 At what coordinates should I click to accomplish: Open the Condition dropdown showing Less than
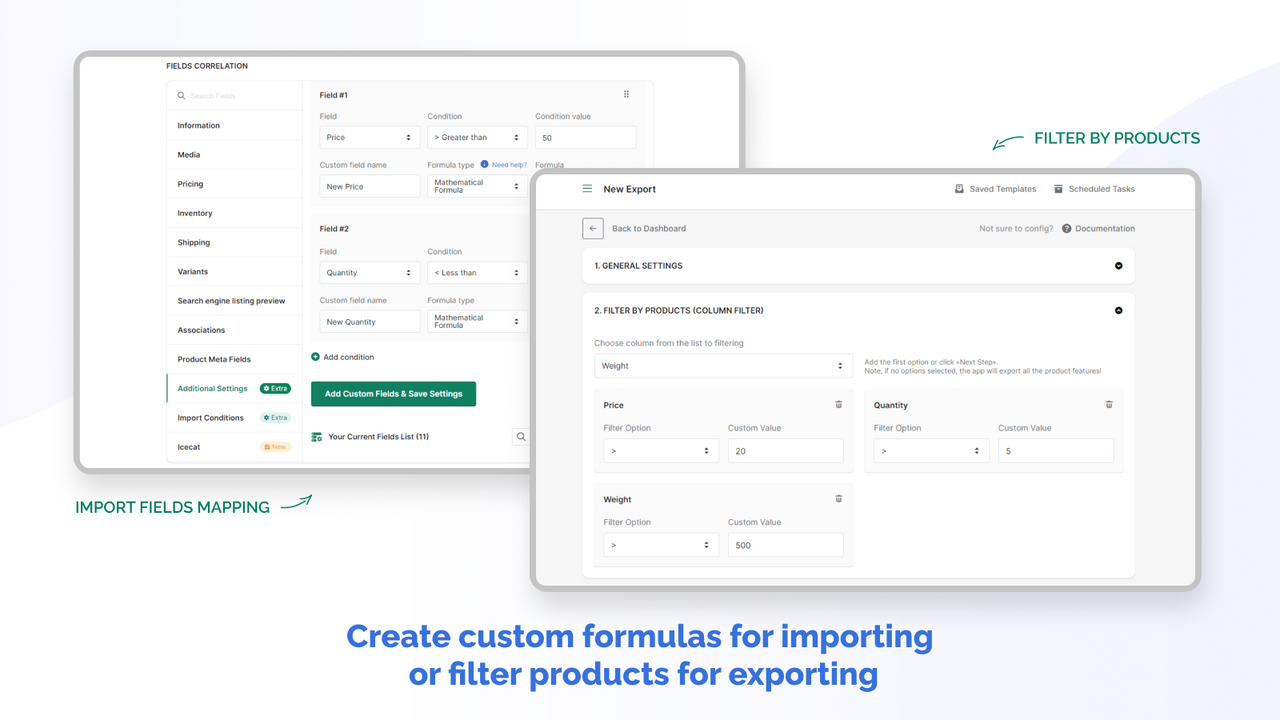pos(477,271)
